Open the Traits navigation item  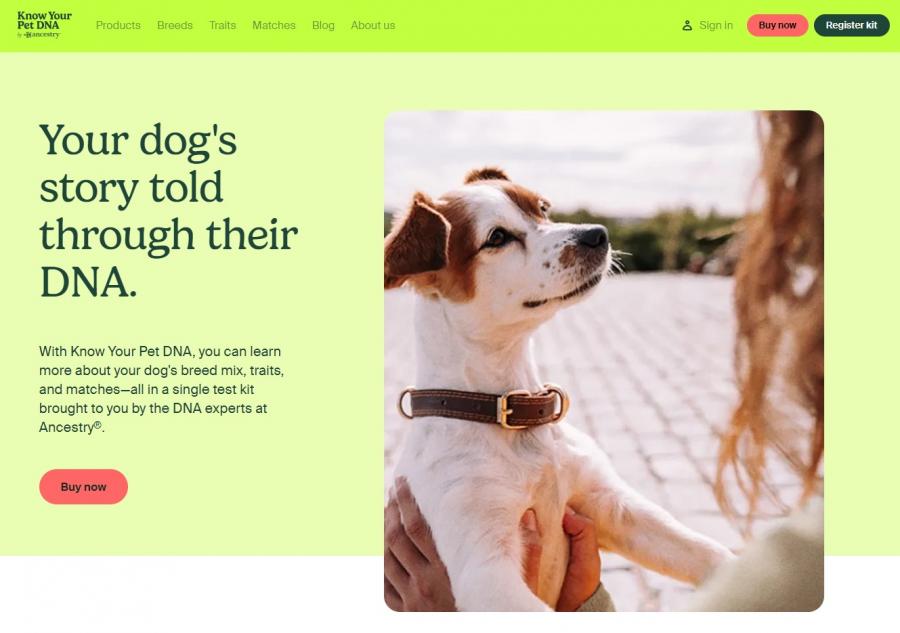pos(222,25)
